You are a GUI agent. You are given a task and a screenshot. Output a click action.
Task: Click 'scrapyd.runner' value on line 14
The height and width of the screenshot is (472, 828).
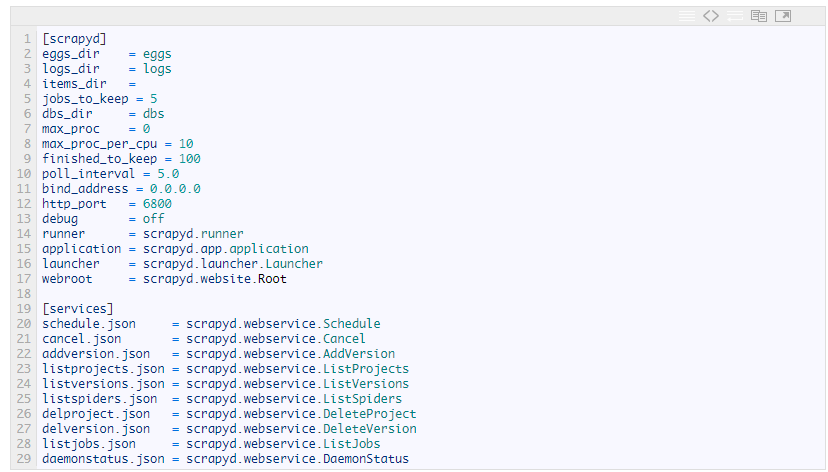click(x=193, y=234)
